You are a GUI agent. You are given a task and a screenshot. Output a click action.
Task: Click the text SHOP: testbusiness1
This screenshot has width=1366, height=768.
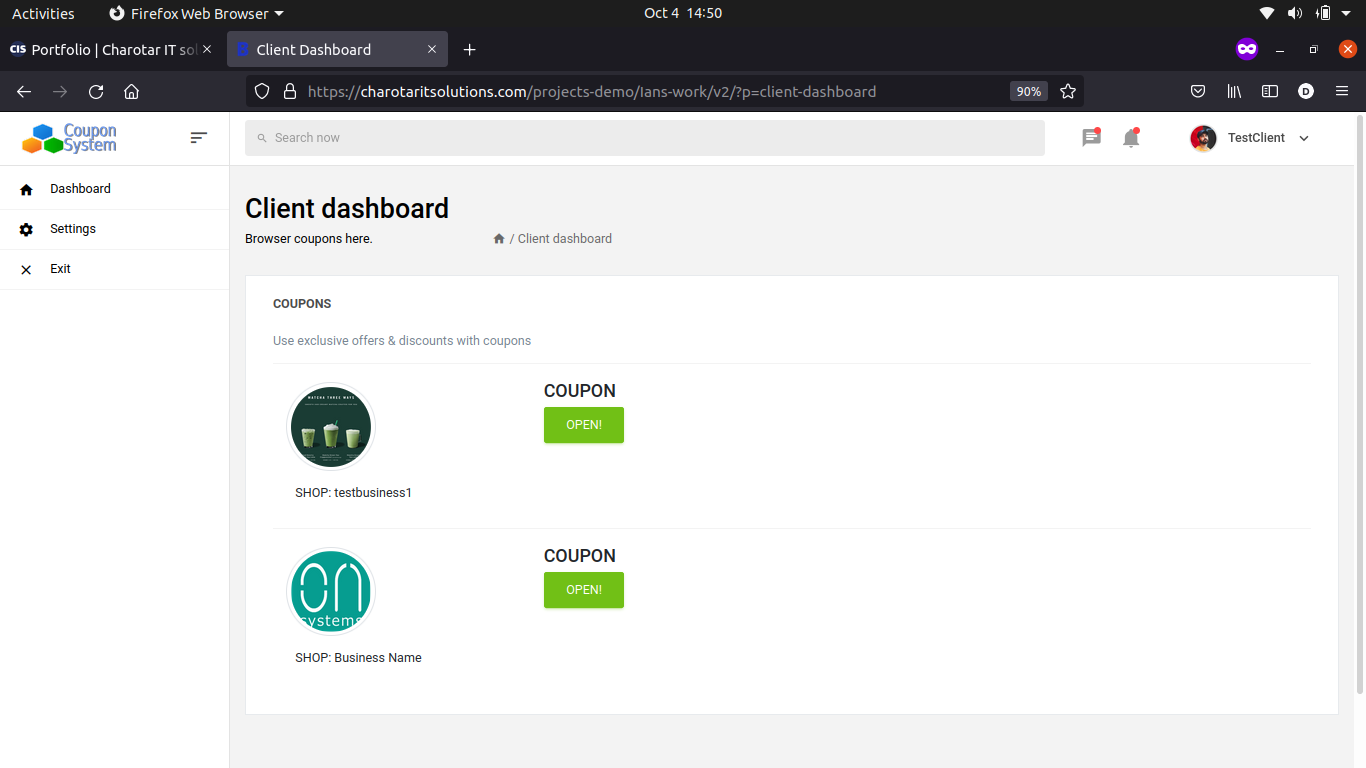pyautogui.click(x=354, y=493)
